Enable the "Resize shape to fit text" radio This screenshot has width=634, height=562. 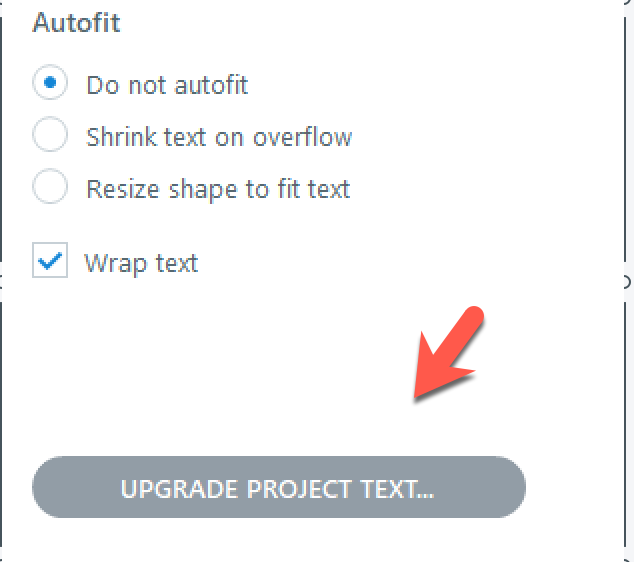point(50,188)
